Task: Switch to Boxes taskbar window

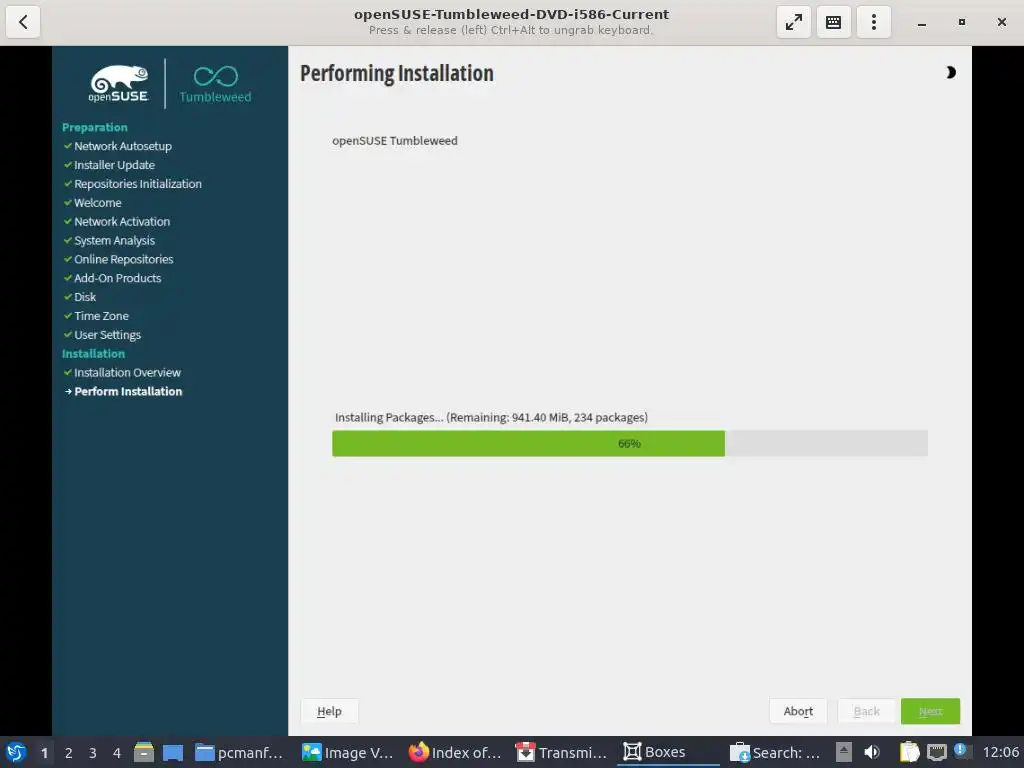Action: coord(667,752)
